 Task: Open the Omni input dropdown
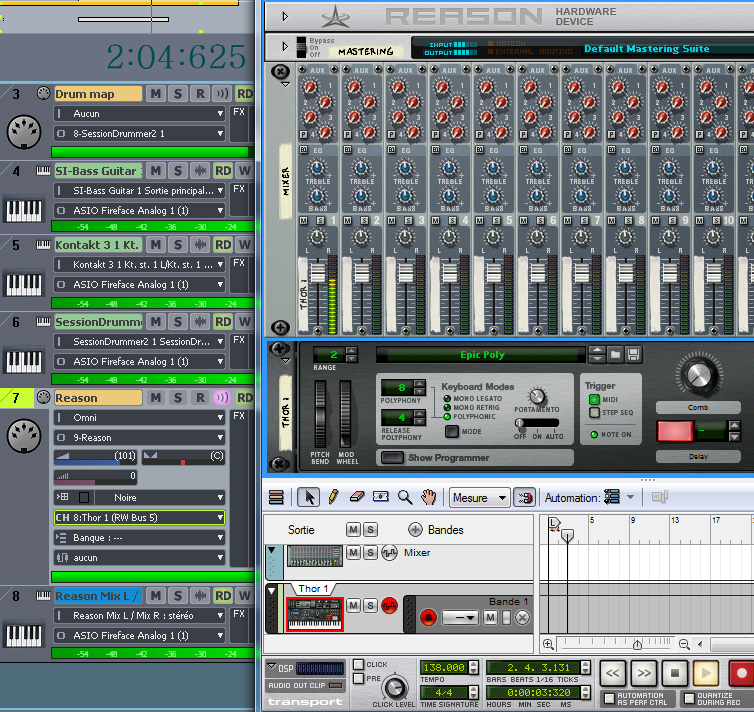139,418
